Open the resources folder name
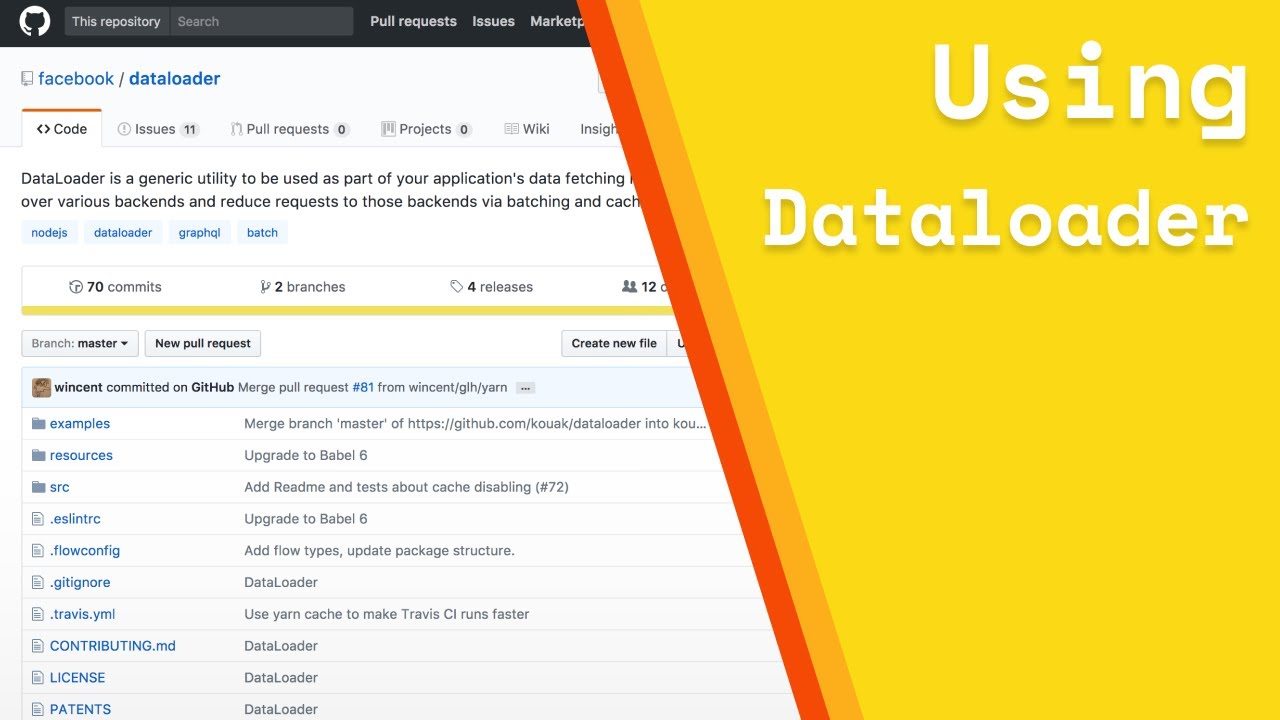Viewport: 1280px width, 720px height. coord(81,456)
